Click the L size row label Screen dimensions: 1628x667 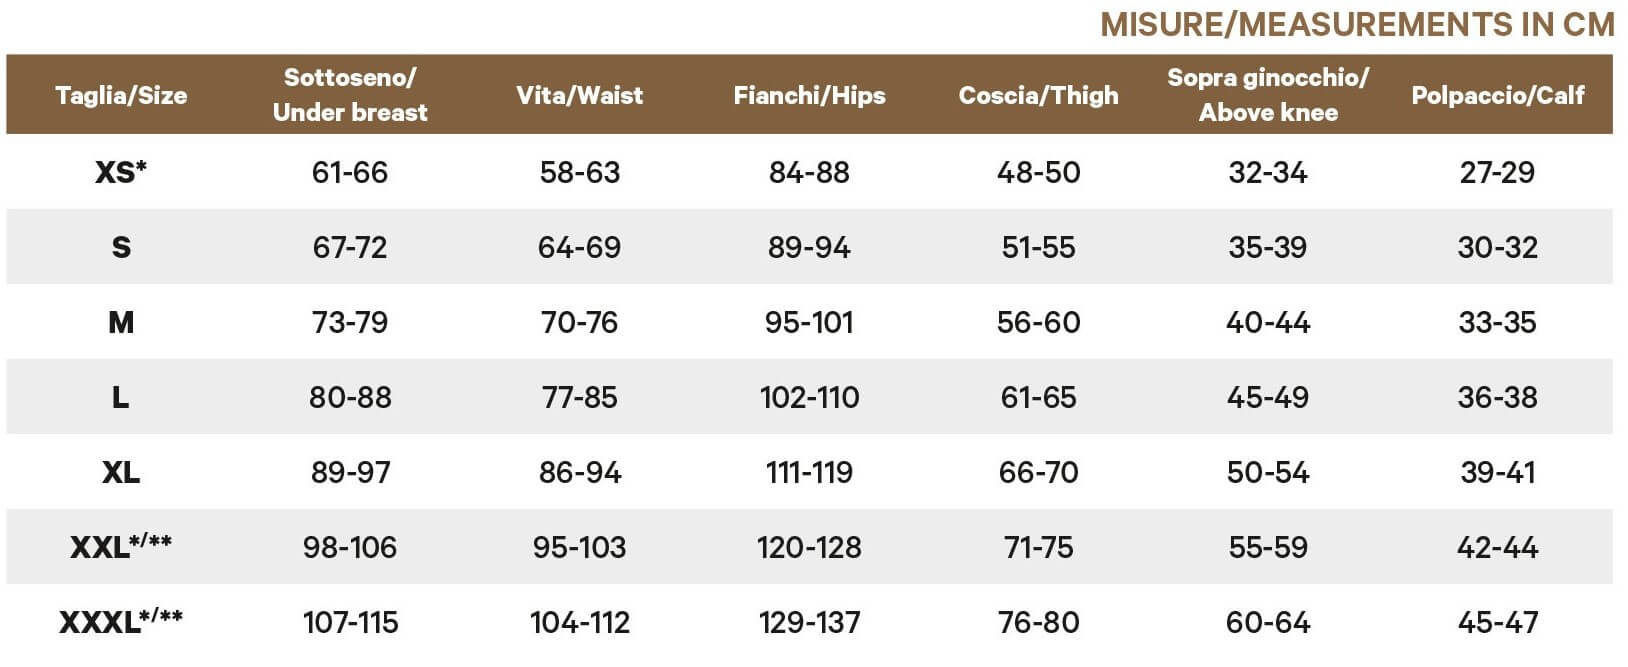[x=121, y=397]
